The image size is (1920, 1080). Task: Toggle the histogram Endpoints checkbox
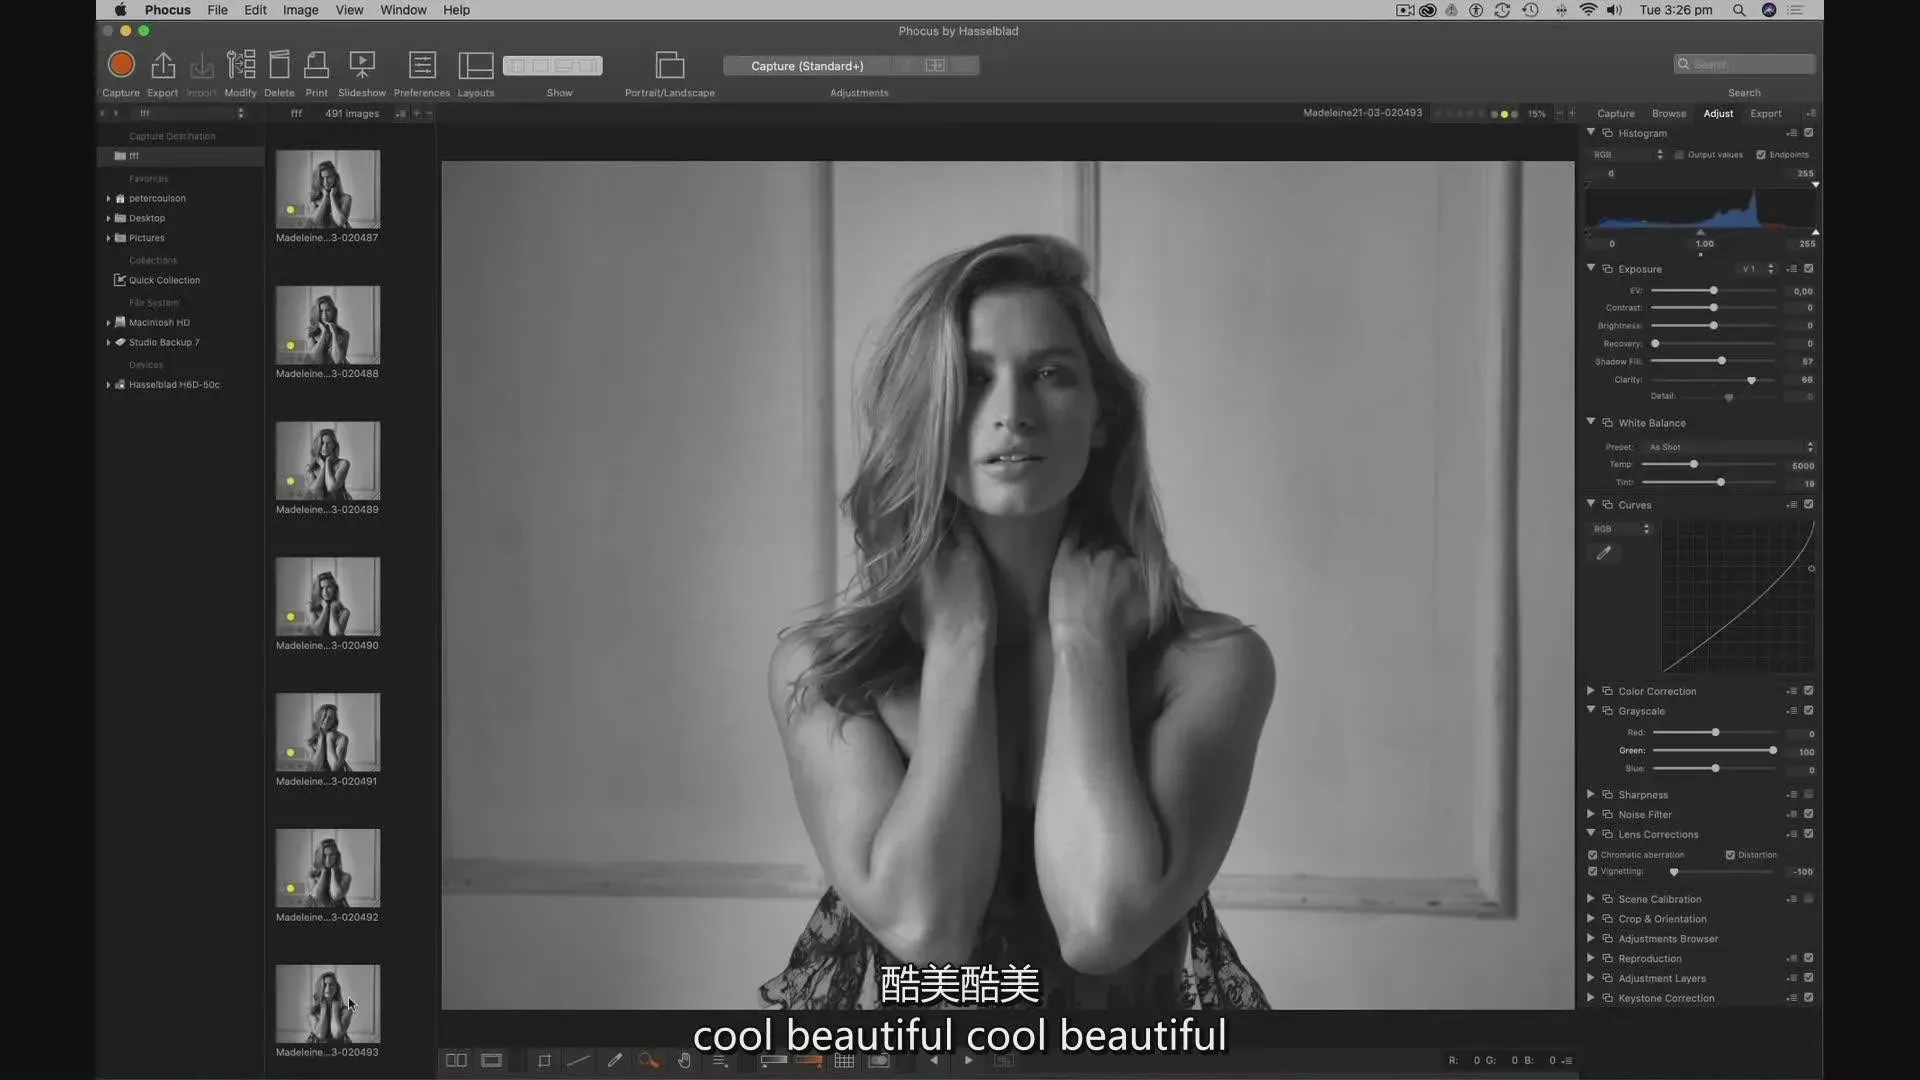tap(1761, 155)
